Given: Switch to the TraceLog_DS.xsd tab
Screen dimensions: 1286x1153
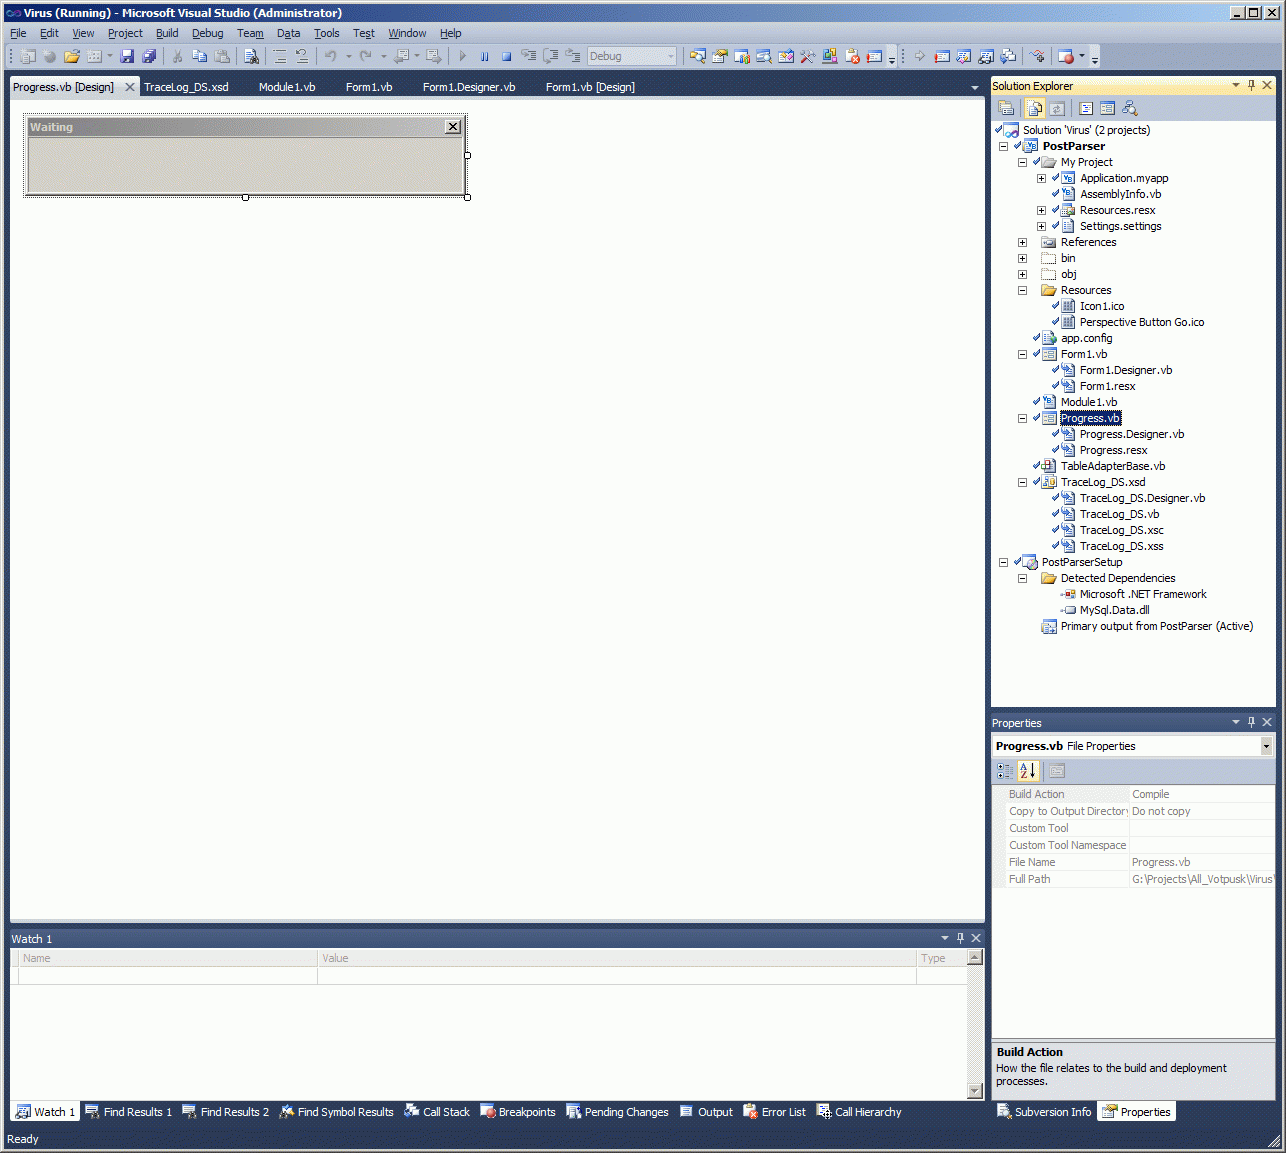Looking at the screenshot, I should (x=186, y=87).
